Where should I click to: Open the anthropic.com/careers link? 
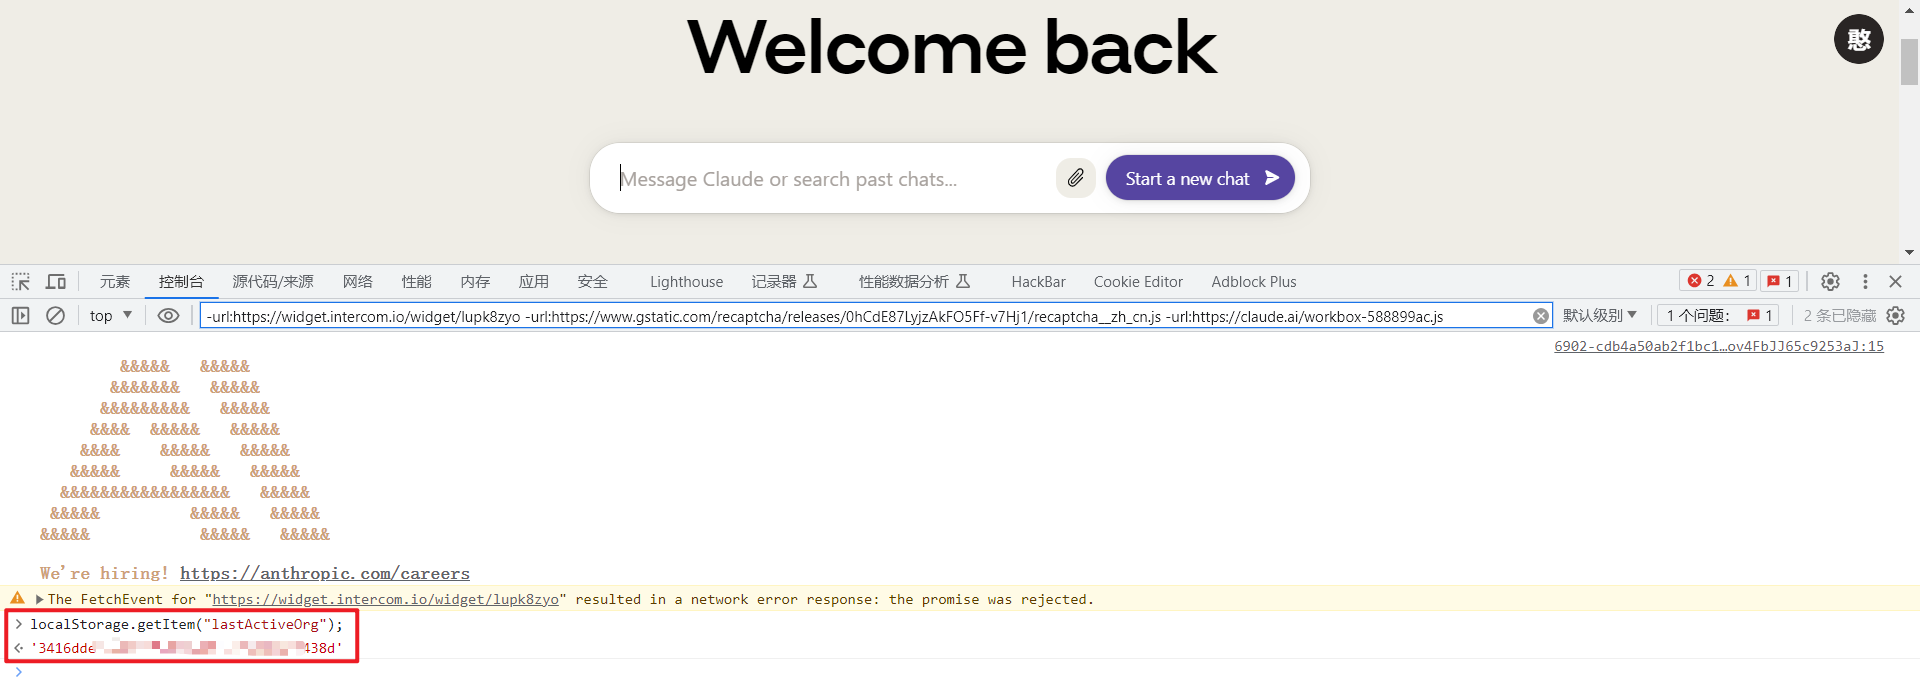324,574
